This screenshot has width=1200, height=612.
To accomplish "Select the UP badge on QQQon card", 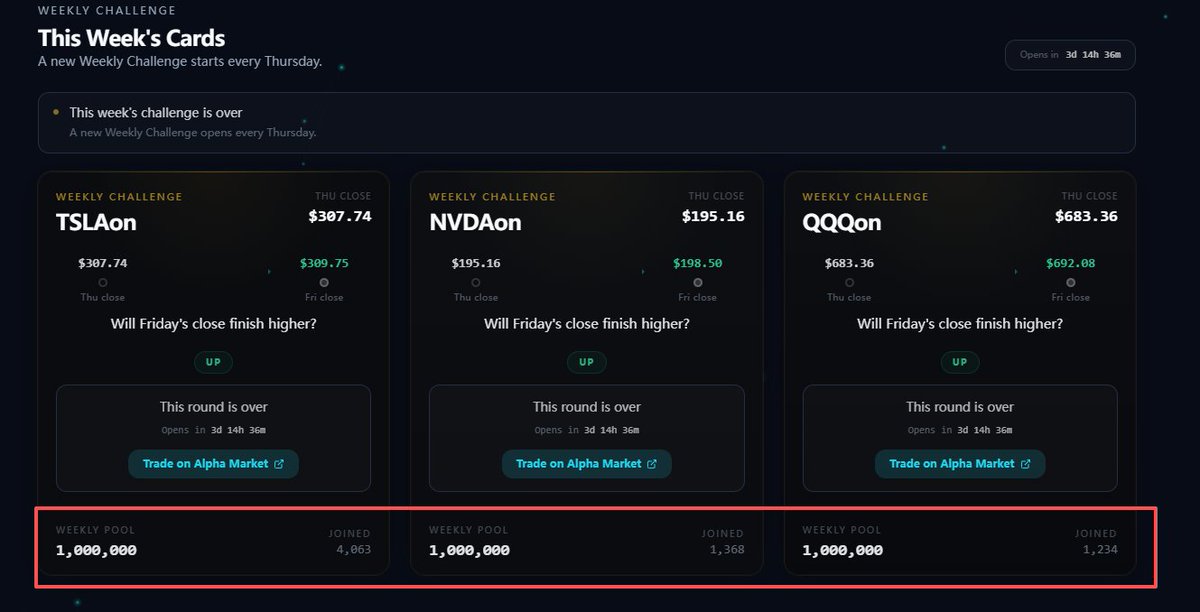I will [x=960, y=362].
